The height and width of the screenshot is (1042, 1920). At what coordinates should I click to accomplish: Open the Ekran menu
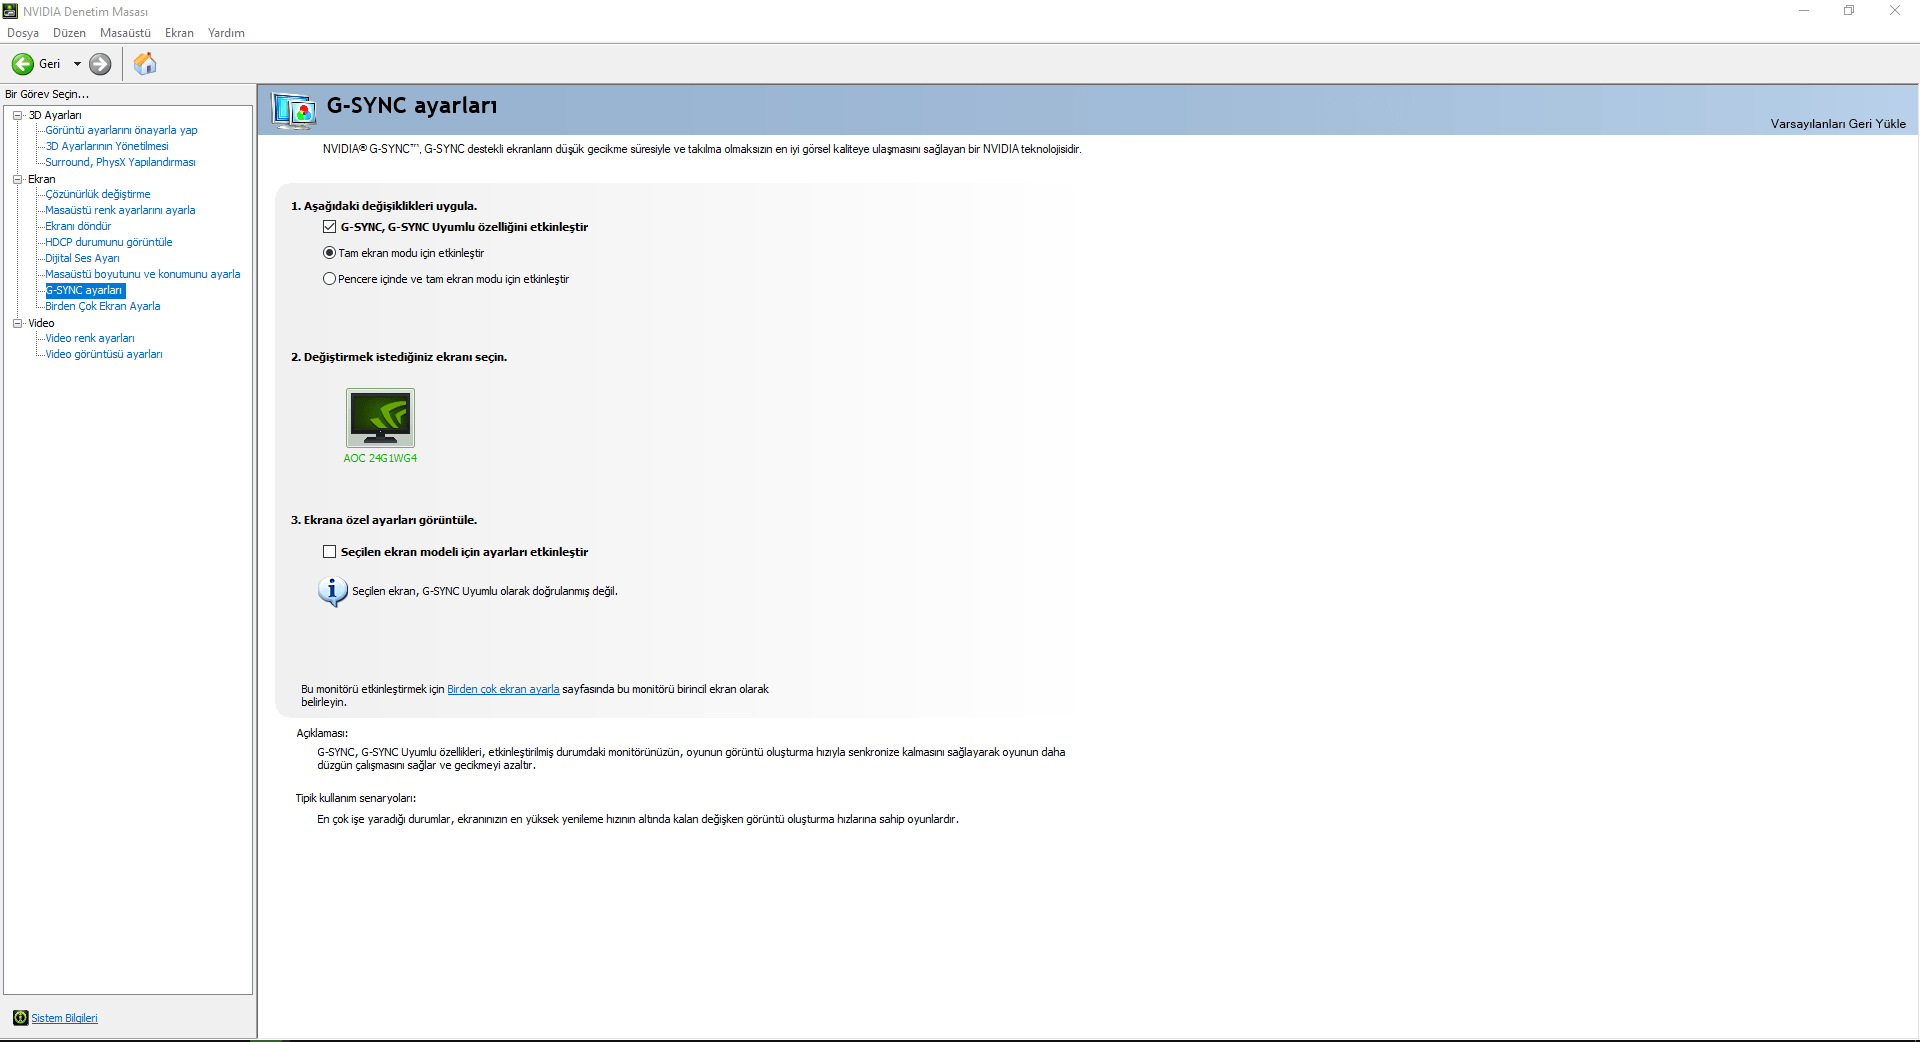[x=179, y=33]
